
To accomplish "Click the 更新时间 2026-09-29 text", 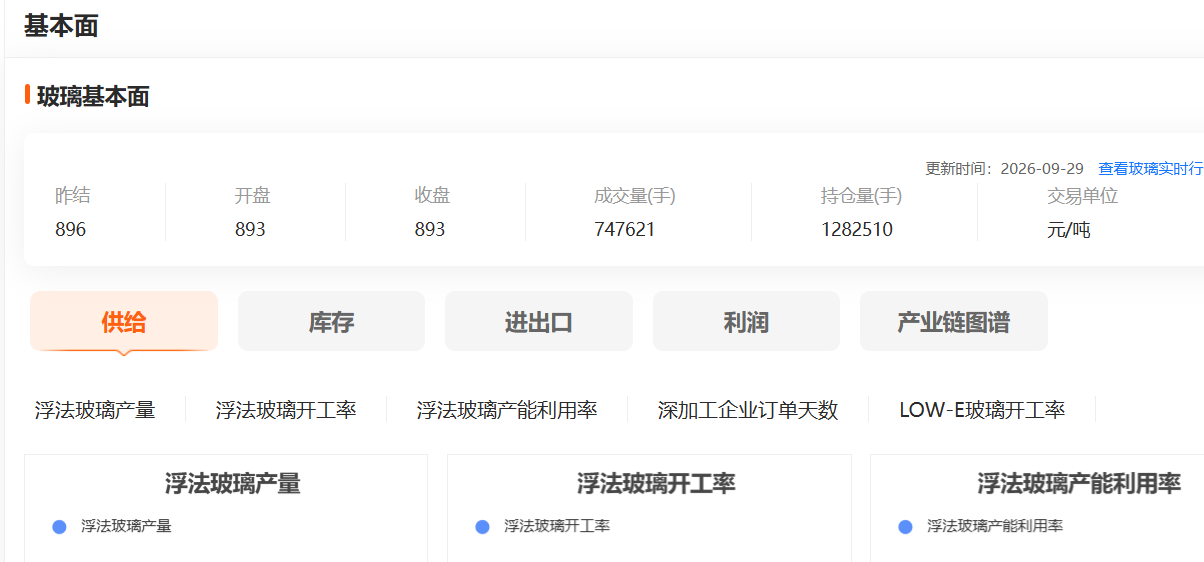I will [1005, 168].
